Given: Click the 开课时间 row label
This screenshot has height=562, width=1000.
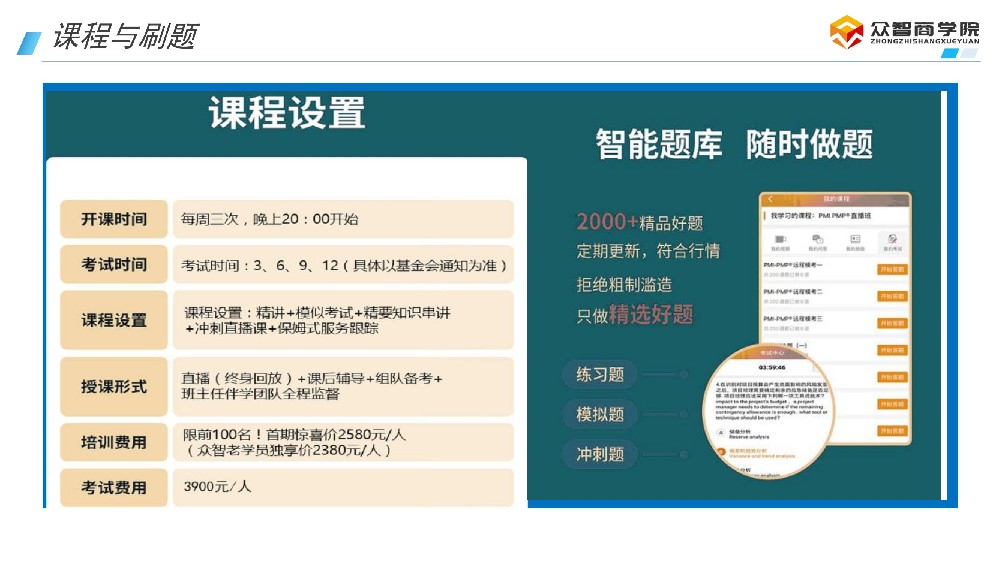Looking at the screenshot, I should click(113, 219).
